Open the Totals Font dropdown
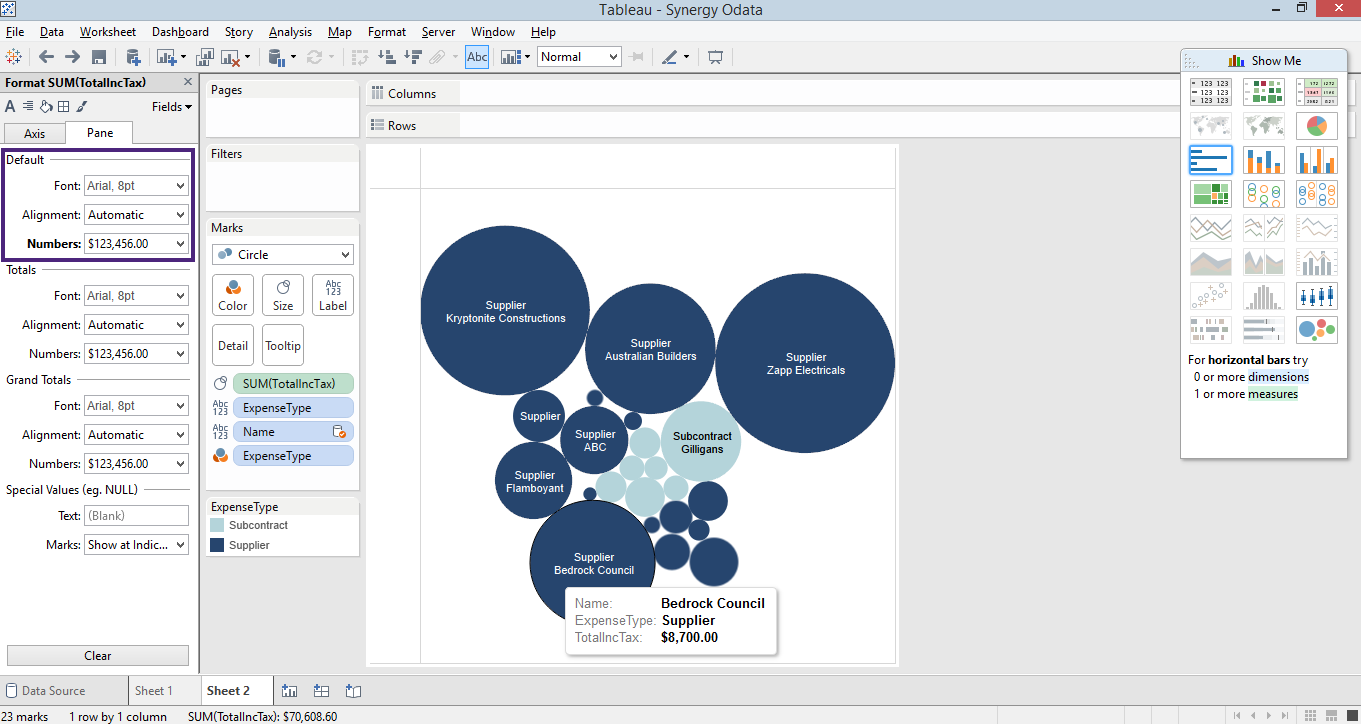The width and height of the screenshot is (1361, 724). pos(136,295)
